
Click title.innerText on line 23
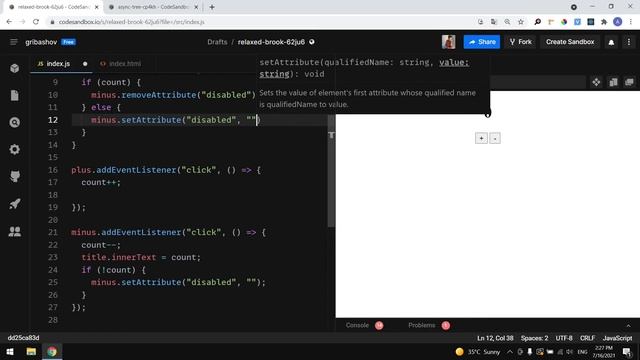tap(119, 258)
